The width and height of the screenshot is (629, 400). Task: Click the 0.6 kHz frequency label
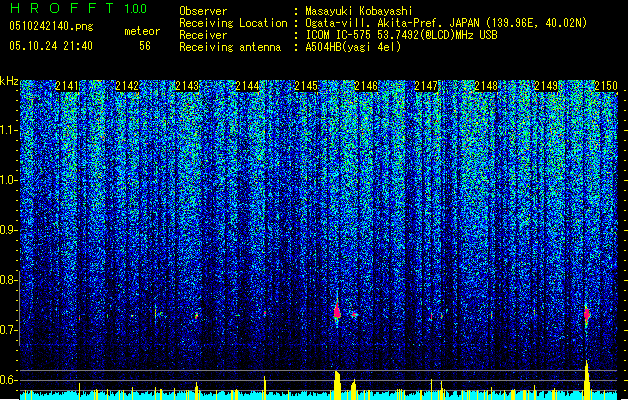tap(8, 380)
